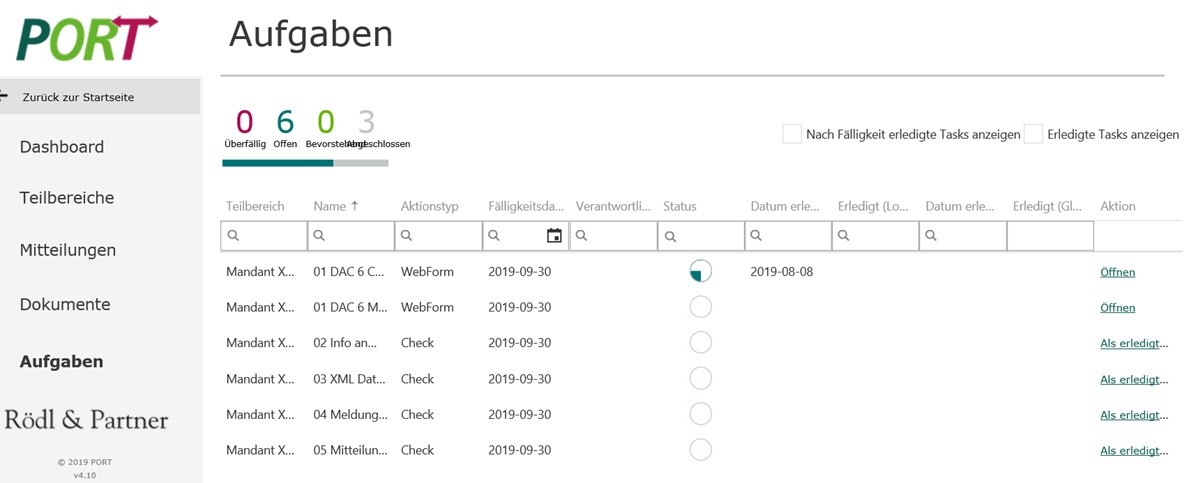Click the search icon in the Teilbereich filter

pyautogui.click(x=233, y=236)
